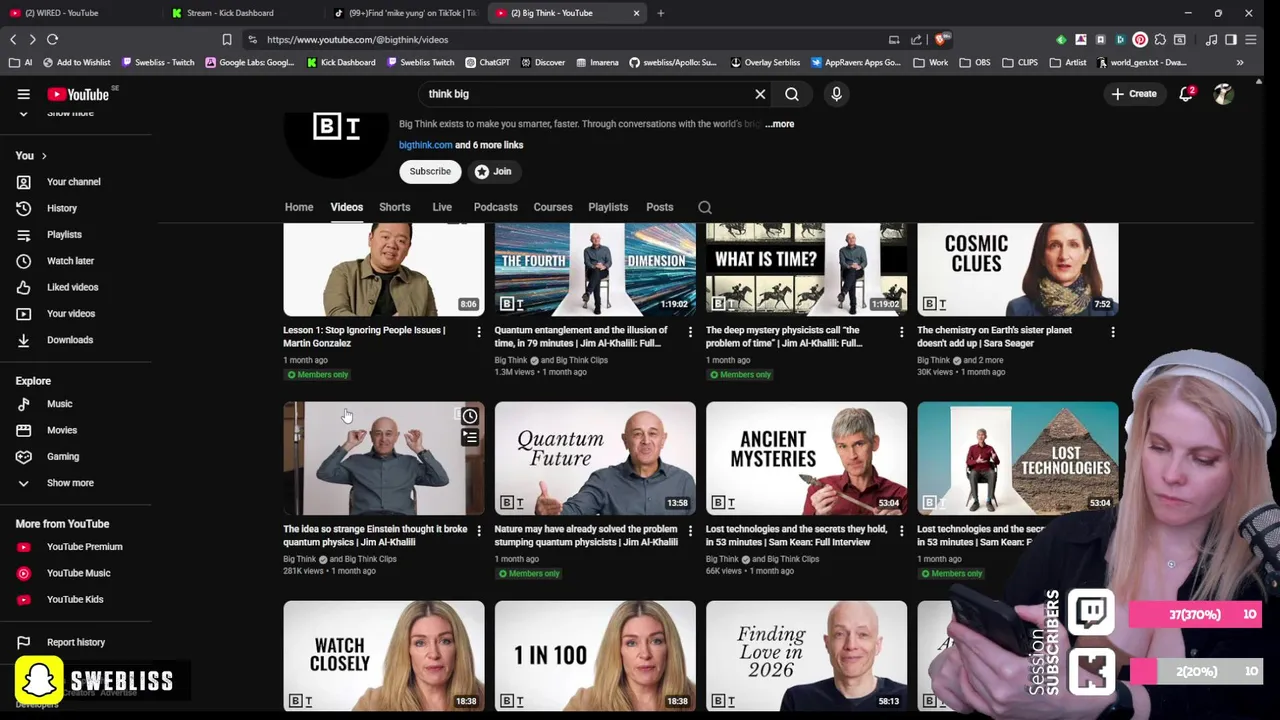1280x720 pixels.
Task: Open YouTube Music link
Action: pos(76,573)
